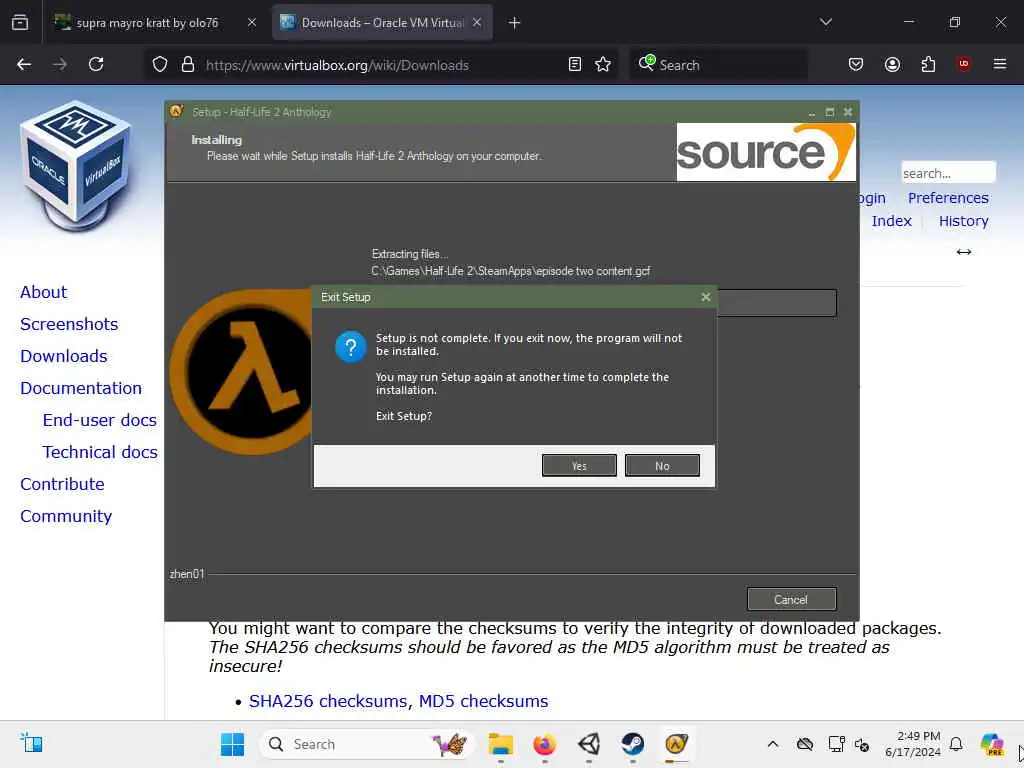The image size is (1024, 768).
Task: Open Widgets icon at taskbar left
Action: (31, 743)
